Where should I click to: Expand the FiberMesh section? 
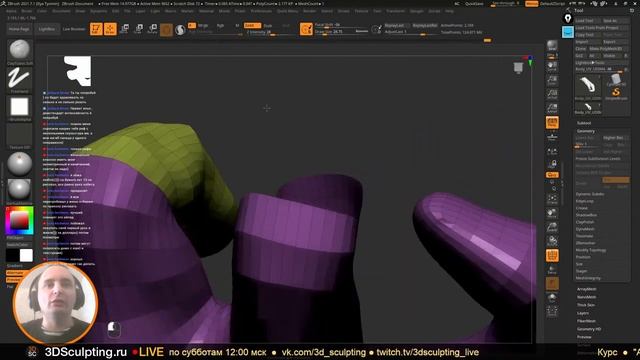(x=587, y=321)
